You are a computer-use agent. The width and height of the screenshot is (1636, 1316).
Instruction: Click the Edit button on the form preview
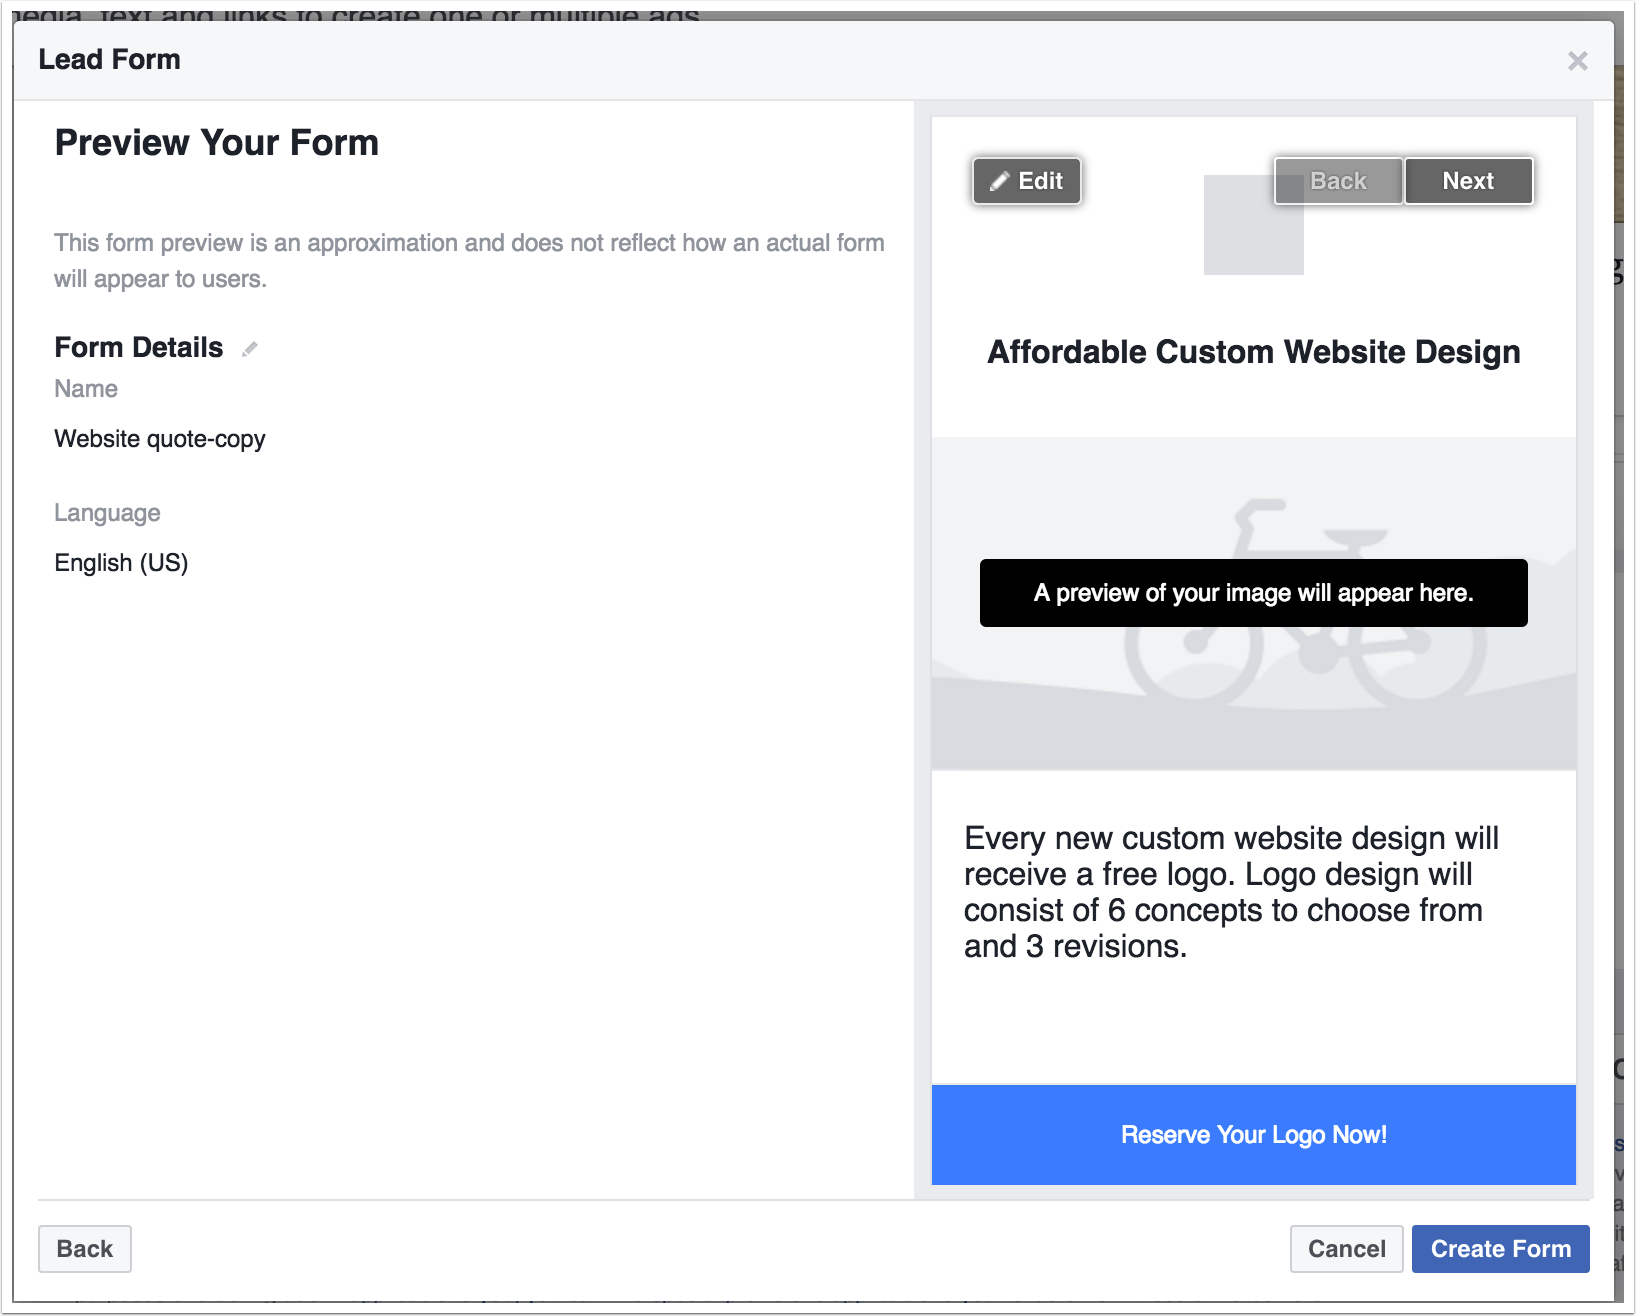(1026, 181)
